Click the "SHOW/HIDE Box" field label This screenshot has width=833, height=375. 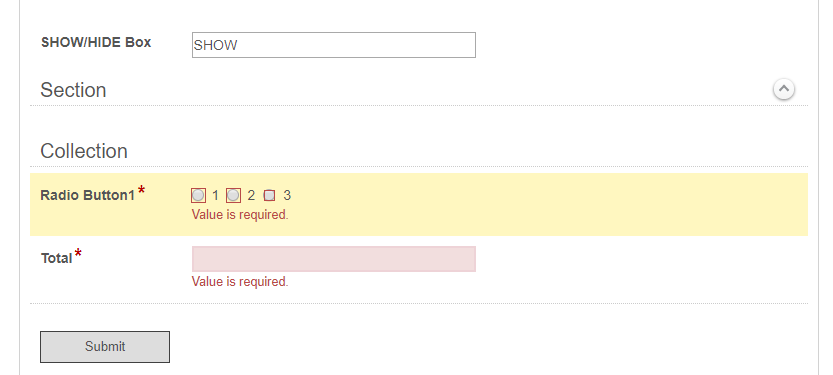[x=96, y=42]
